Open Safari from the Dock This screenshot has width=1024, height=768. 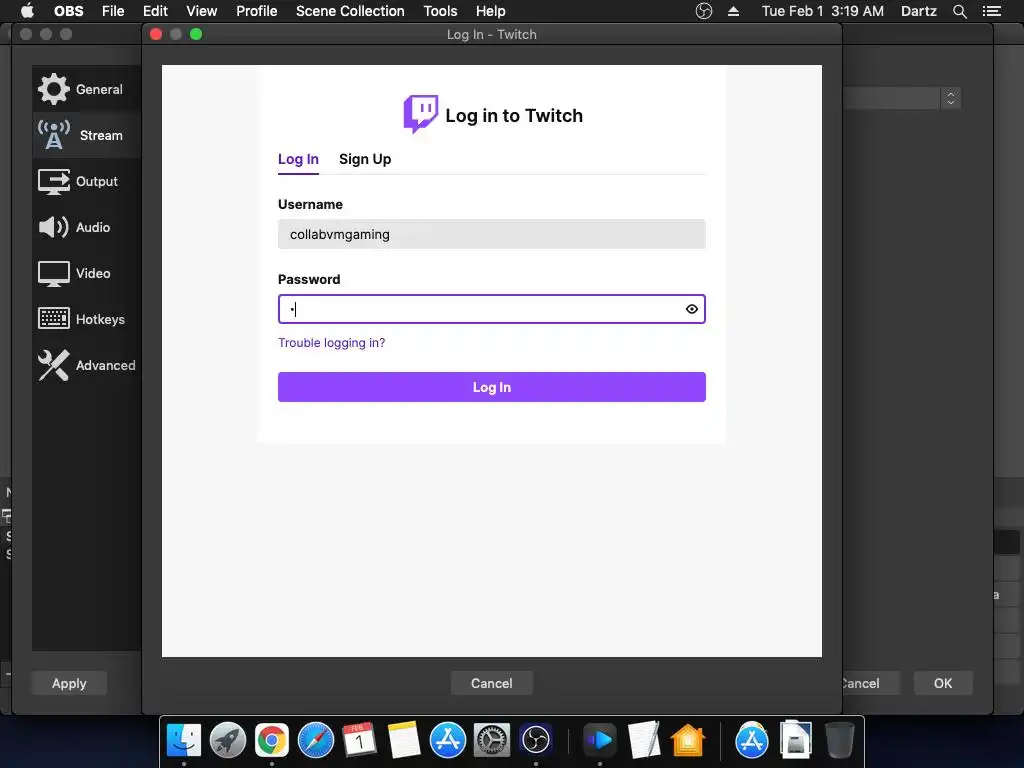(316, 741)
